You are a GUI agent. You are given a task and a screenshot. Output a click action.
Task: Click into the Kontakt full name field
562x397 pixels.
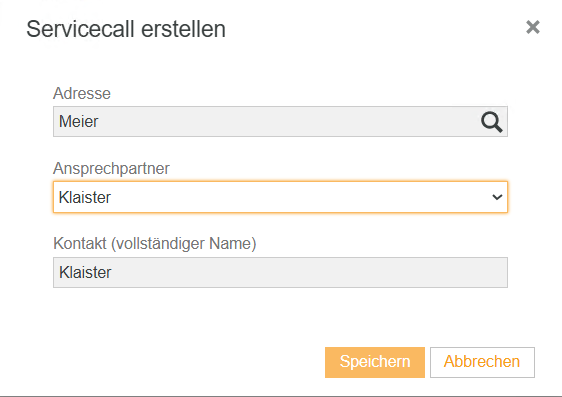(280, 272)
